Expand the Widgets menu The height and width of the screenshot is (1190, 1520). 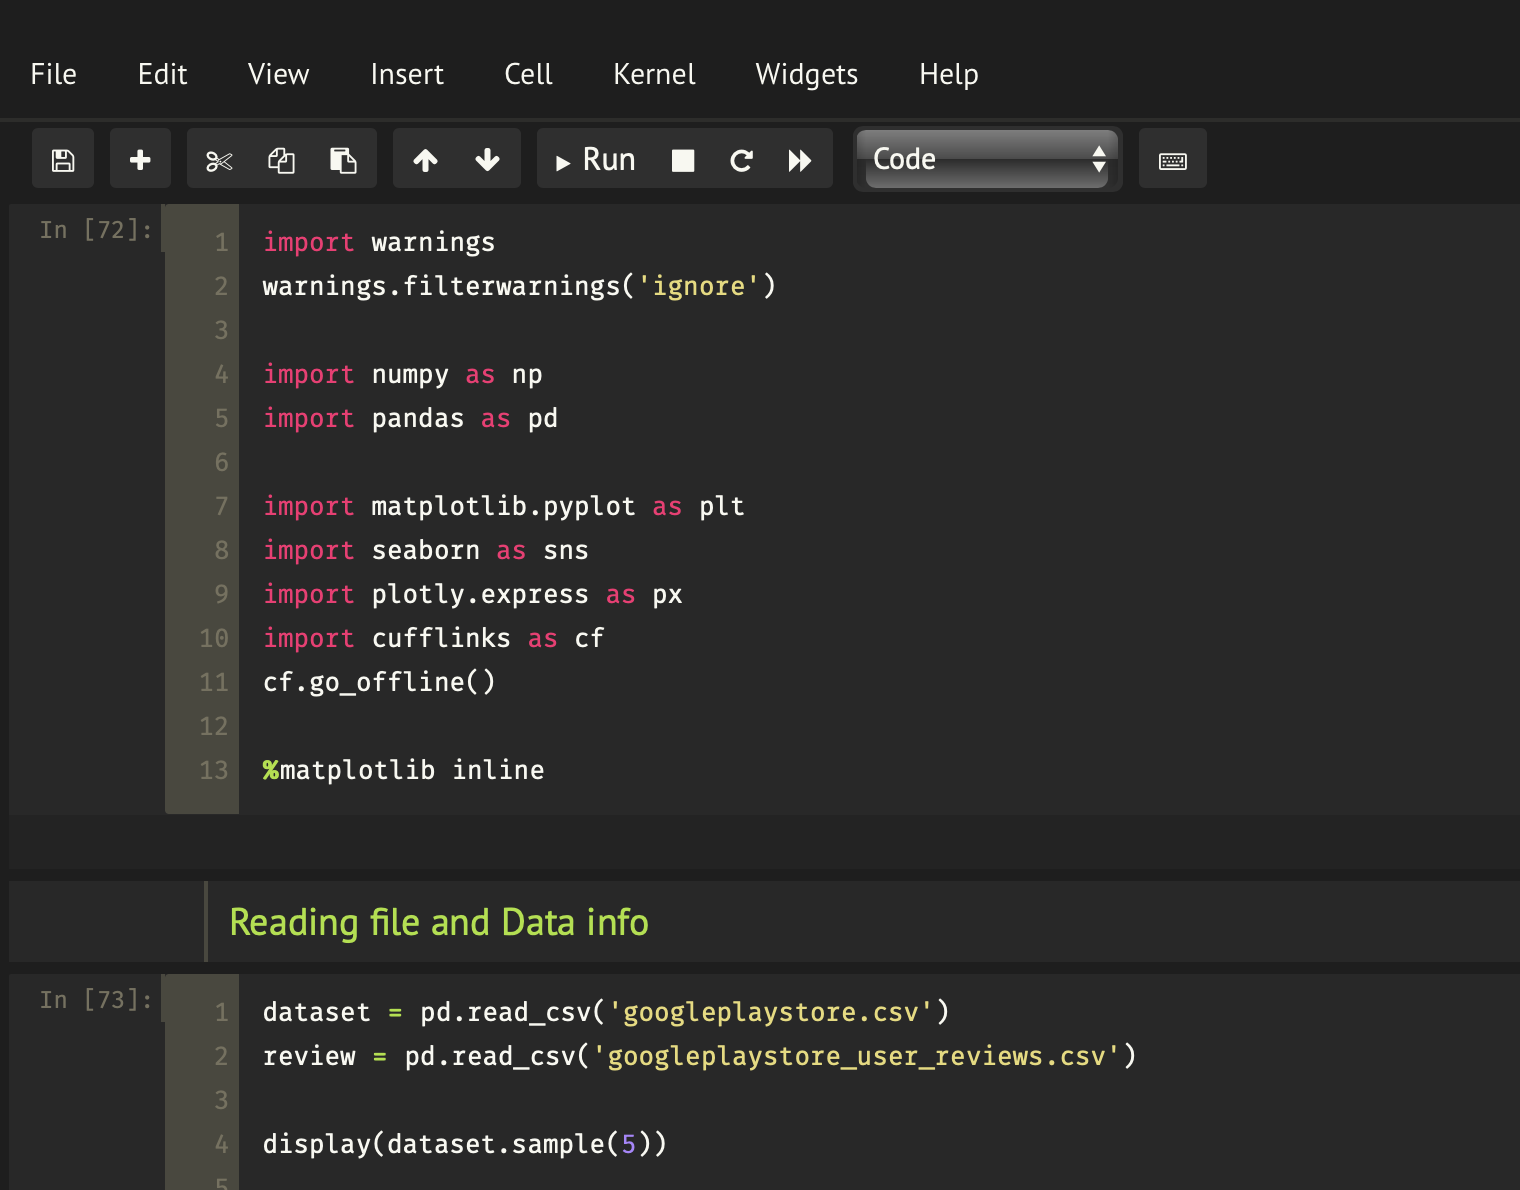pyautogui.click(x=806, y=74)
